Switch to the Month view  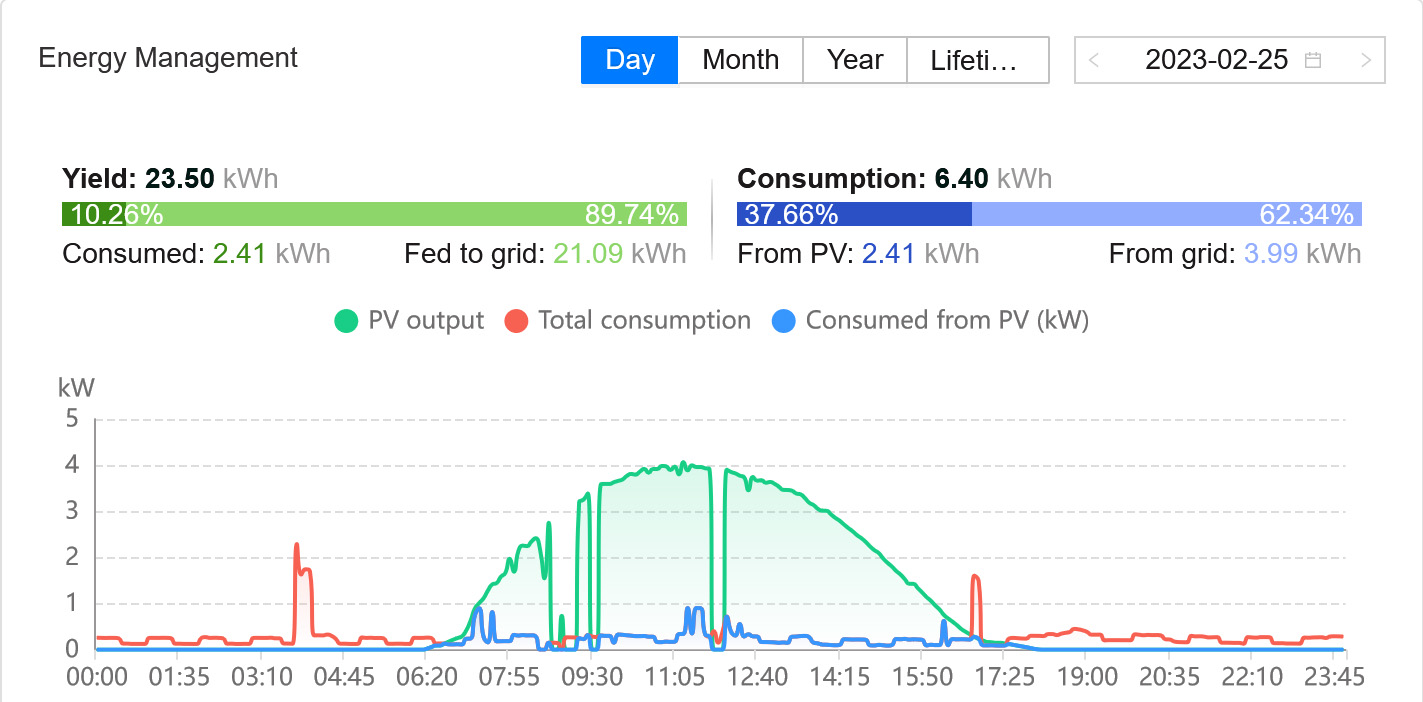740,60
